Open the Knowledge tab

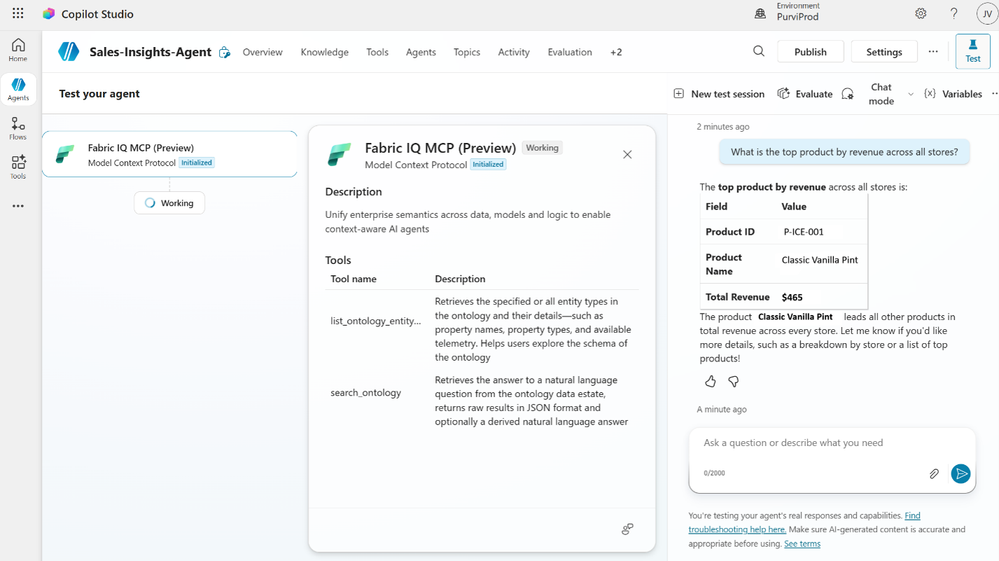pos(324,52)
